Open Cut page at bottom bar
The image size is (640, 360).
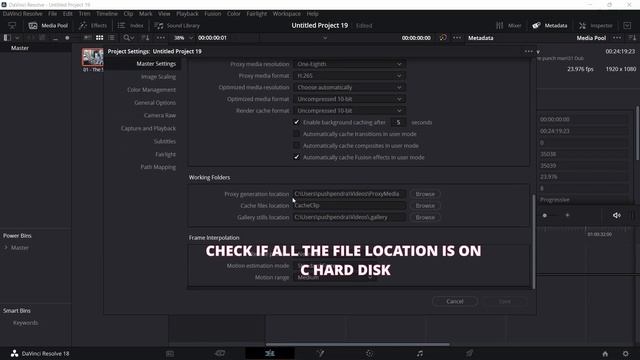[220, 353]
